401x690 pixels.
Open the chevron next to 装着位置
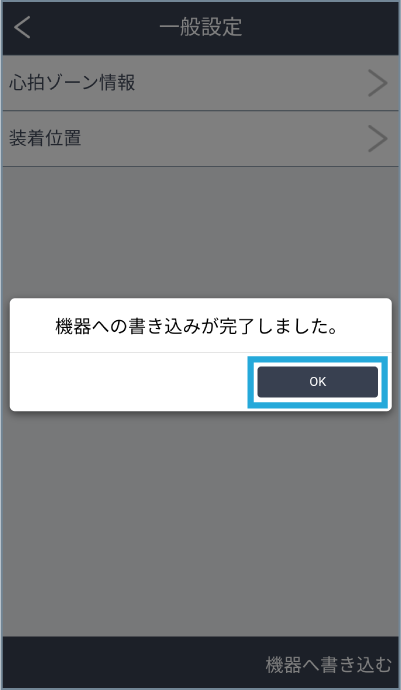click(x=377, y=139)
